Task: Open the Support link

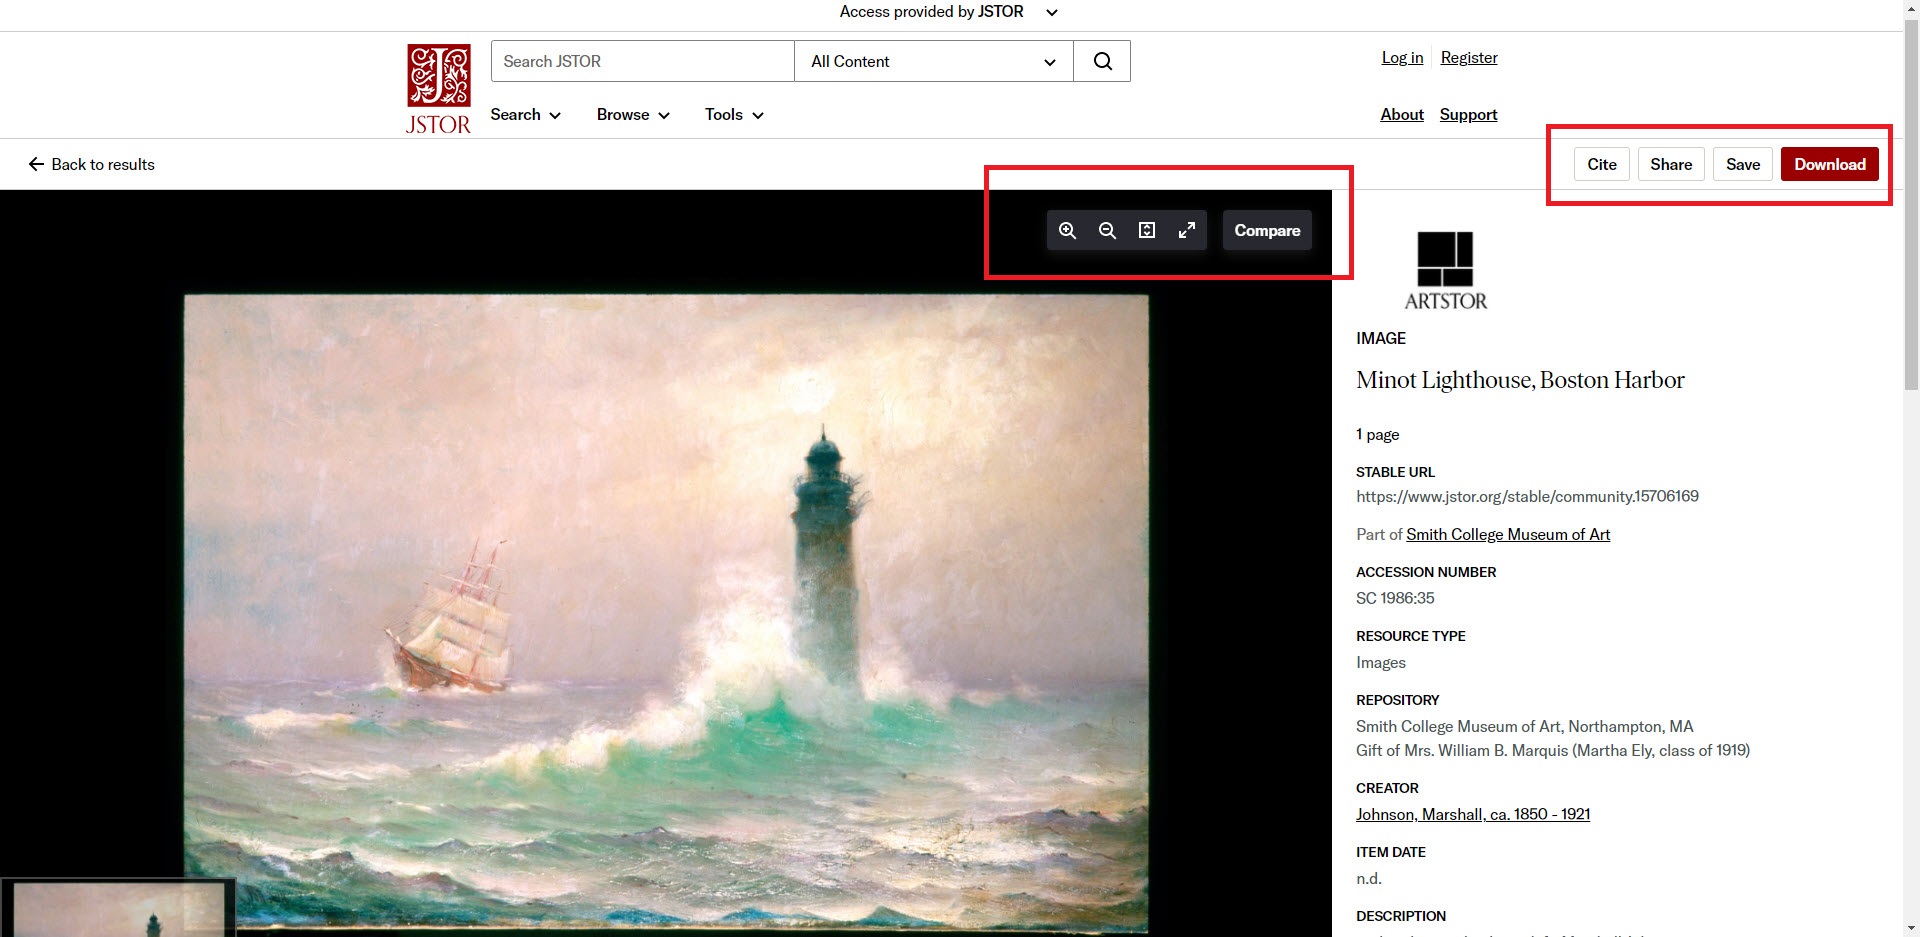Action: coord(1468,114)
